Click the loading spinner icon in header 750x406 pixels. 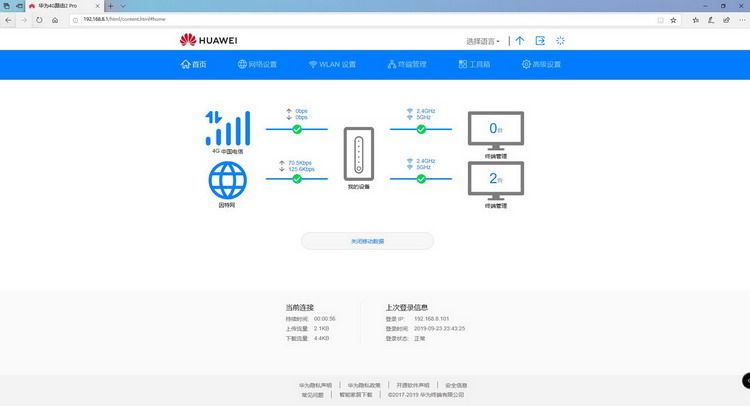click(560, 41)
